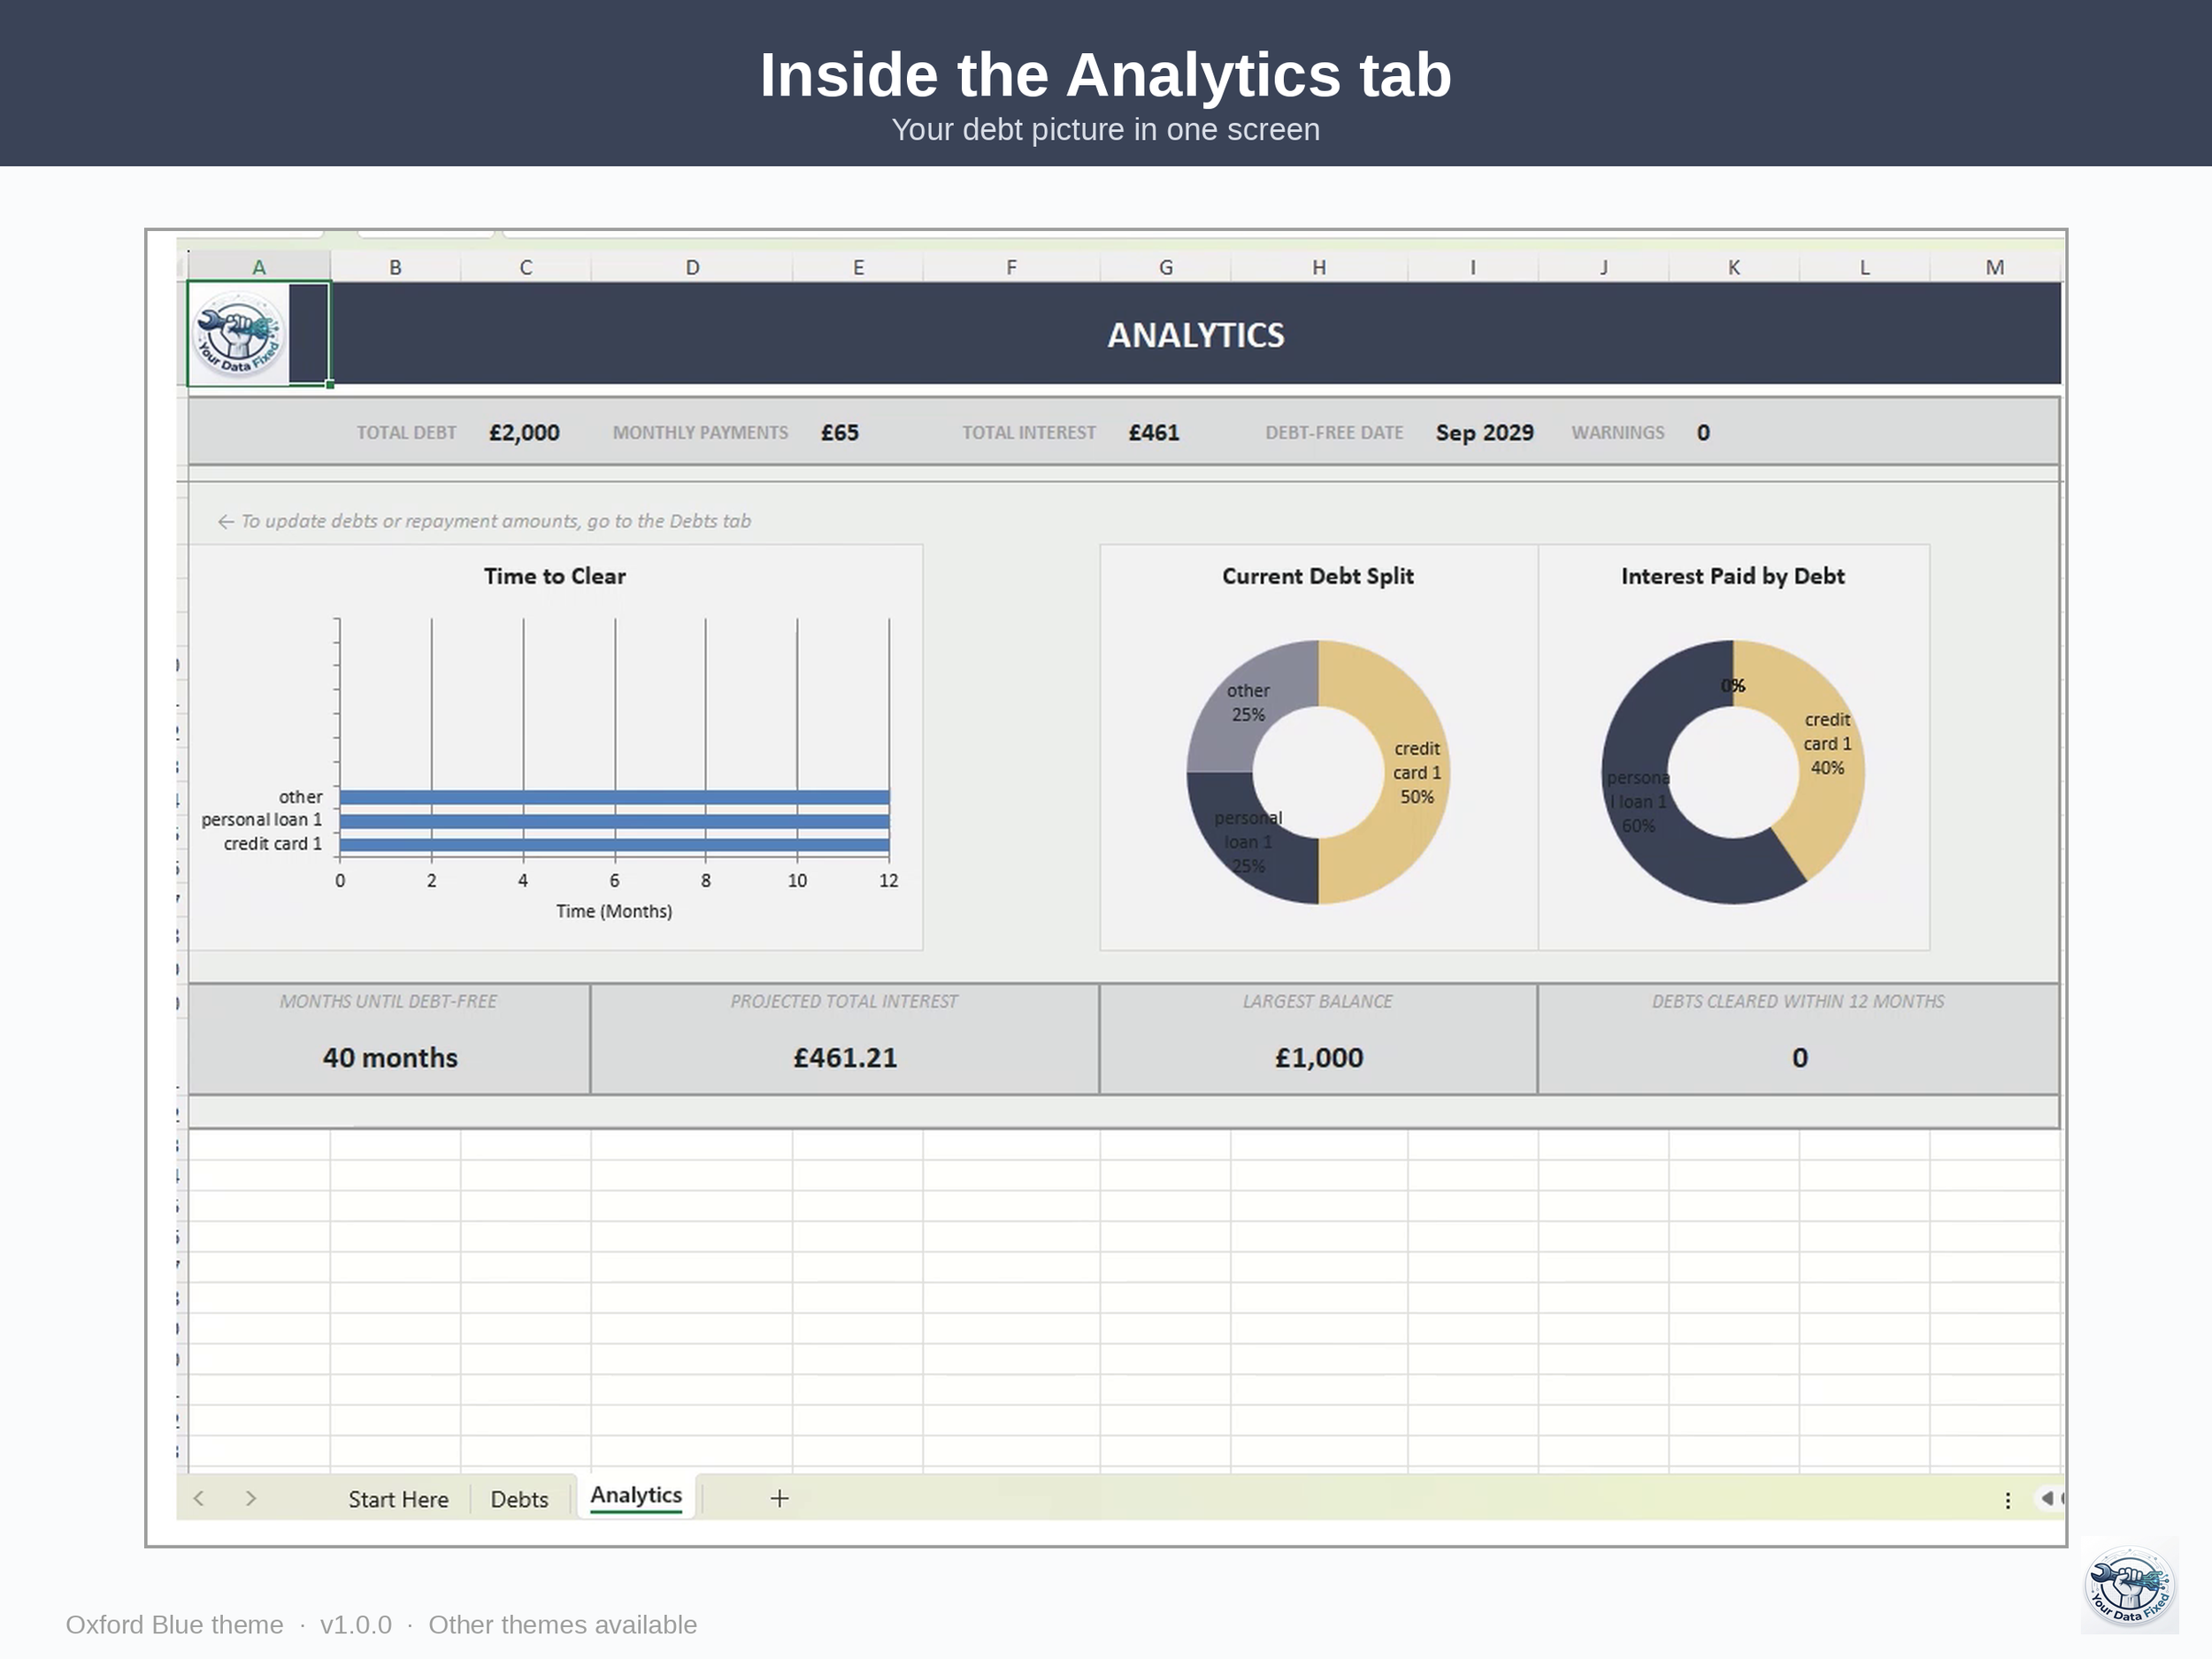Click the Debts Cleared Within 12 Months value 0

pos(1800,1058)
